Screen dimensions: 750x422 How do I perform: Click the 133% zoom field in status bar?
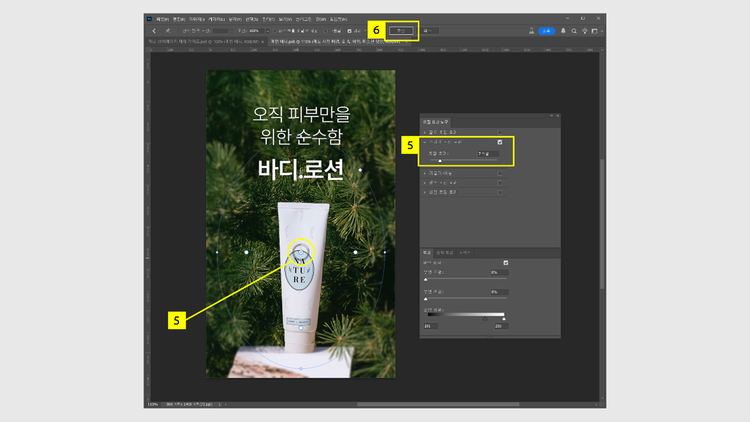click(x=153, y=404)
